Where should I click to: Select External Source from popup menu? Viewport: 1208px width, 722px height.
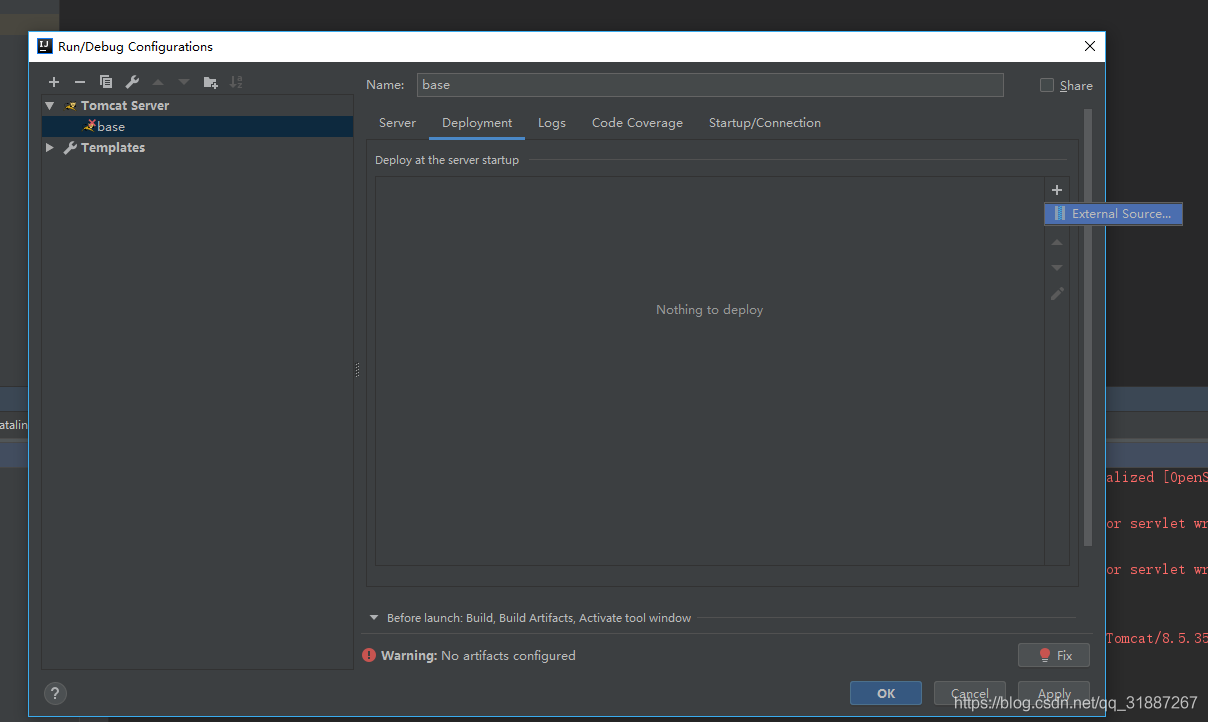[x=1113, y=214]
